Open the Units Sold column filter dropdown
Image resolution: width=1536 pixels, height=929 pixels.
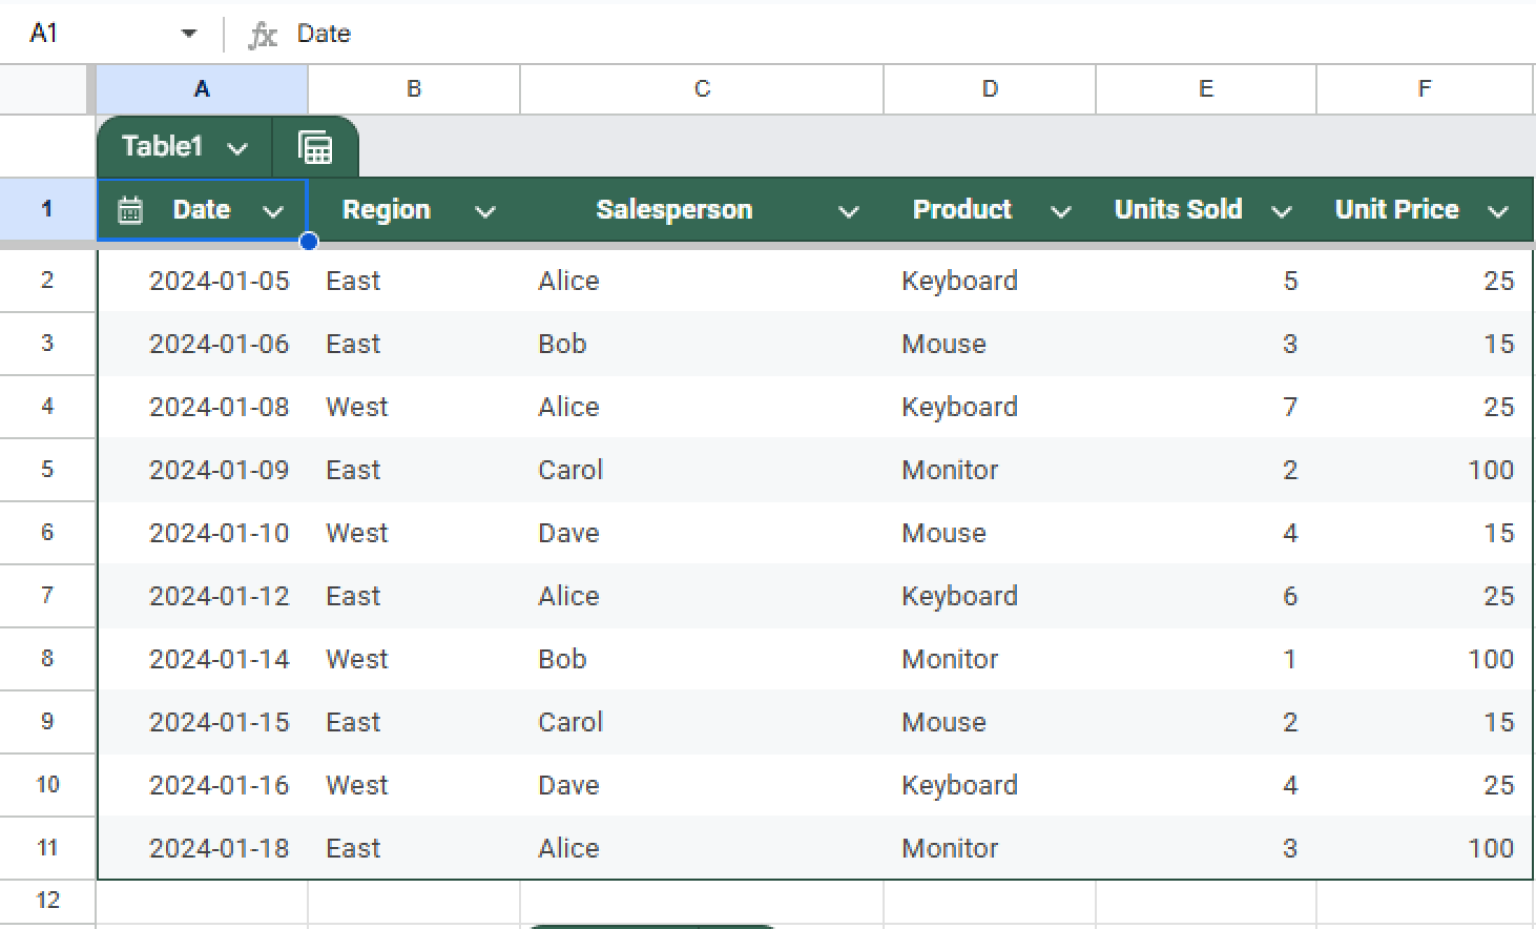(1281, 211)
